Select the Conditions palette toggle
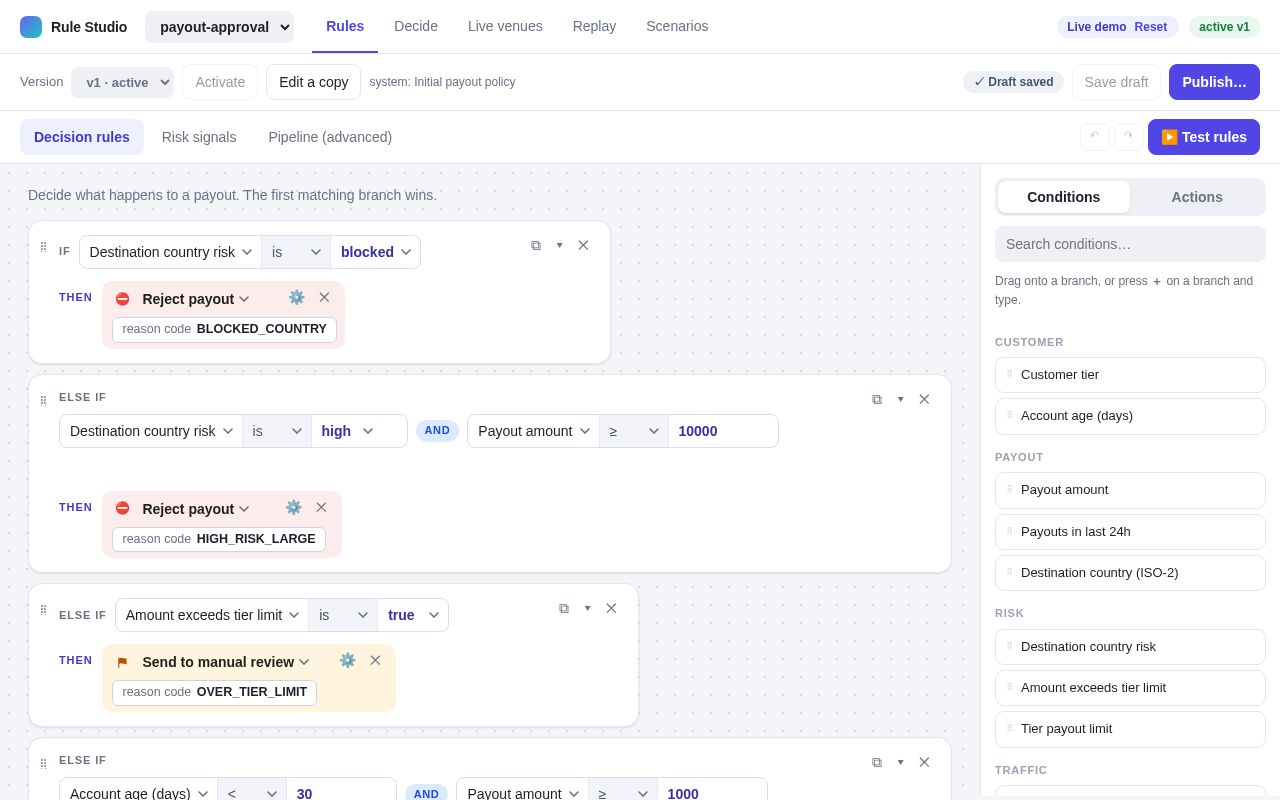Image resolution: width=1280 pixels, height=800 pixels. point(1064,197)
